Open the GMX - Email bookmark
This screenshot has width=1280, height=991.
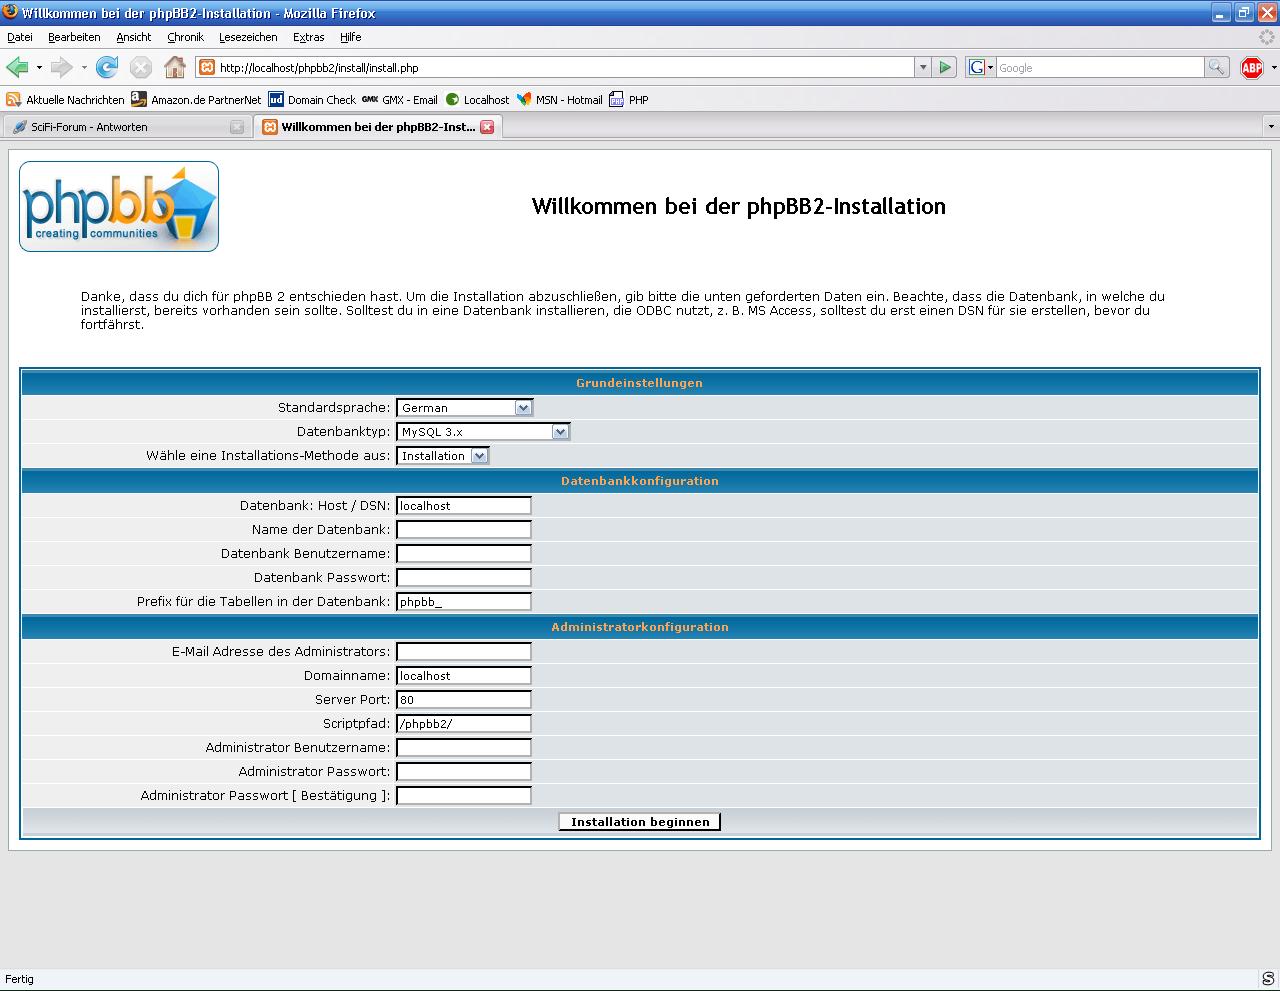click(400, 100)
